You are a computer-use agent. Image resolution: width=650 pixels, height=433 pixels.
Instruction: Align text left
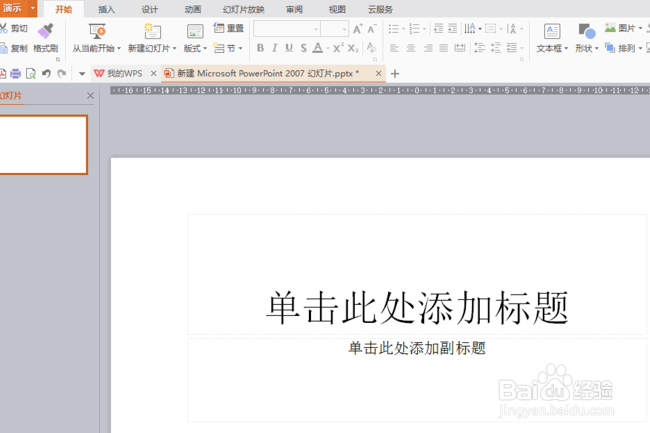coord(394,48)
